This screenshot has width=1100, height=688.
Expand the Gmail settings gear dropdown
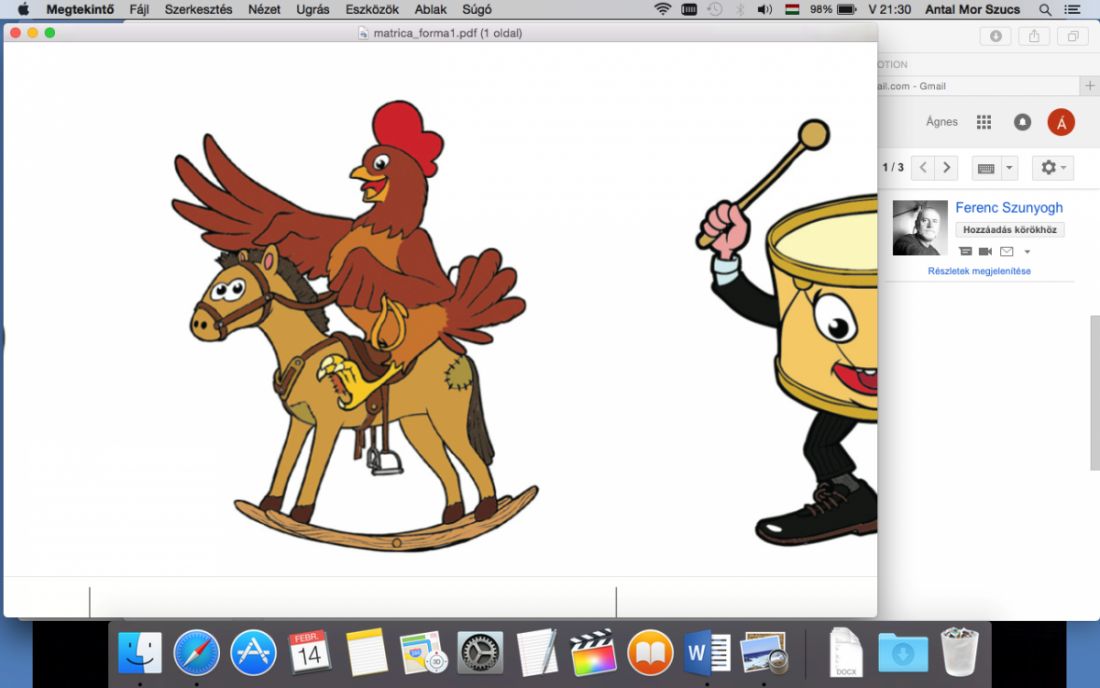[1053, 168]
